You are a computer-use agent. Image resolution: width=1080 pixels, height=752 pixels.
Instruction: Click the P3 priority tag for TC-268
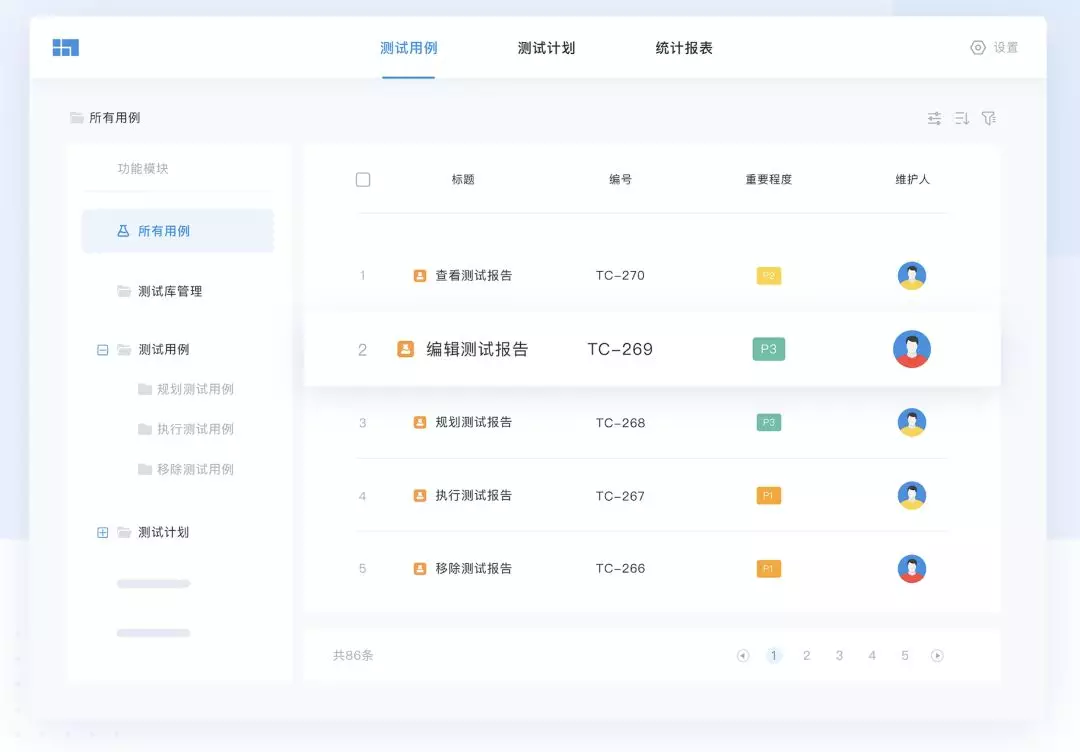click(769, 422)
